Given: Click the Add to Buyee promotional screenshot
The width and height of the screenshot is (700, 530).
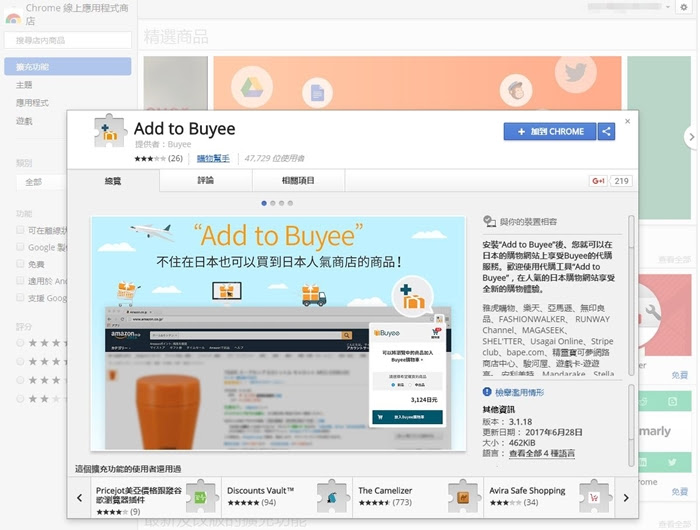Looking at the screenshot, I should [278, 333].
